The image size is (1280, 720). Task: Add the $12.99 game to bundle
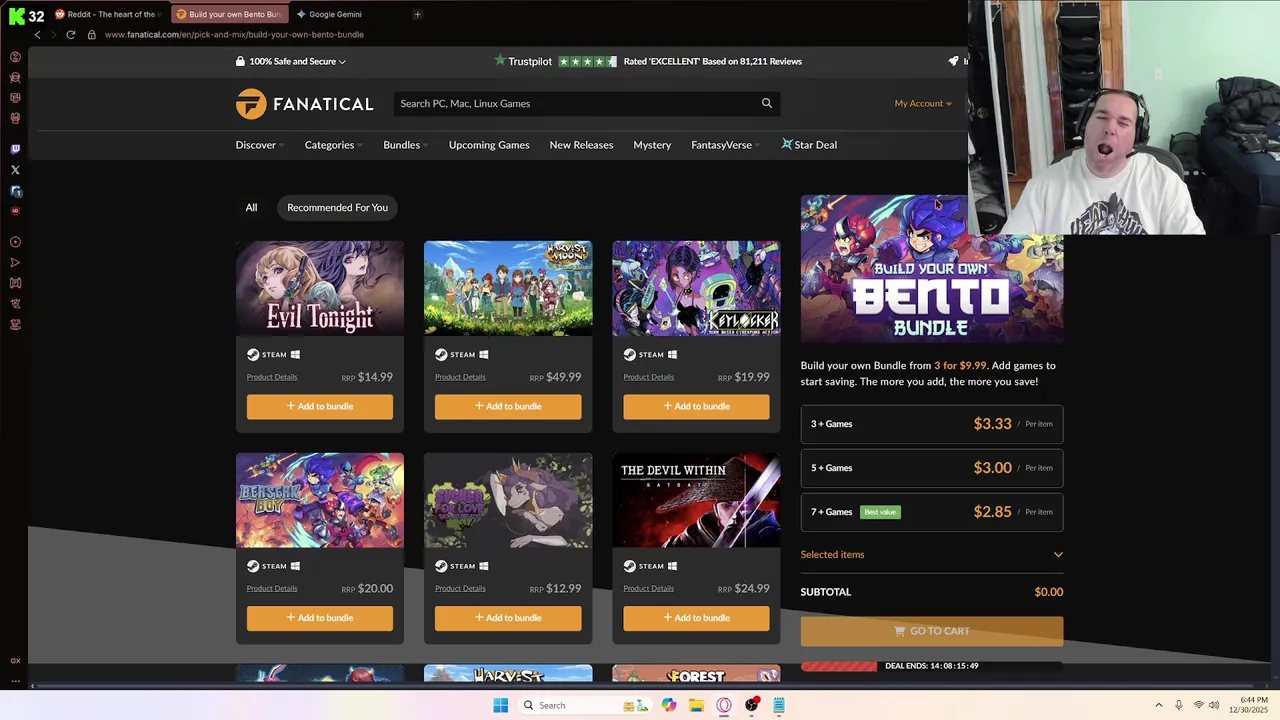click(508, 618)
